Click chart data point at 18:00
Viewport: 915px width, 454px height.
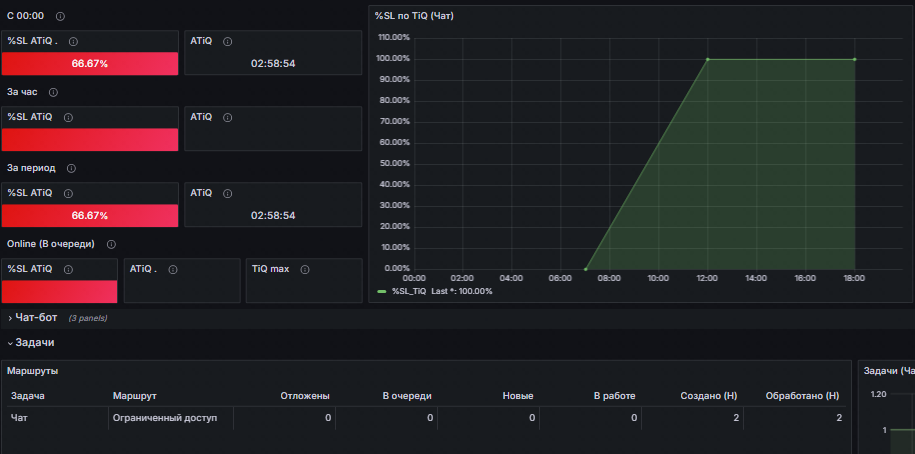tap(854, 59)
